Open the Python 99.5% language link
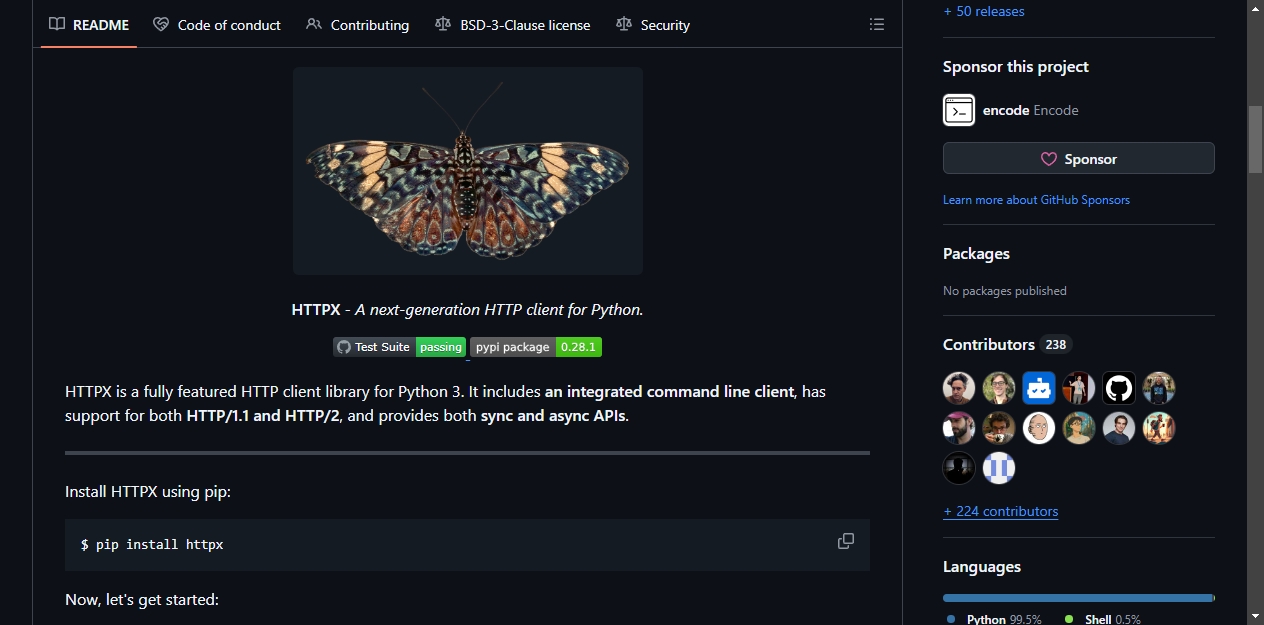Viewport: 1264px width, 625px height. coord(996,619)
